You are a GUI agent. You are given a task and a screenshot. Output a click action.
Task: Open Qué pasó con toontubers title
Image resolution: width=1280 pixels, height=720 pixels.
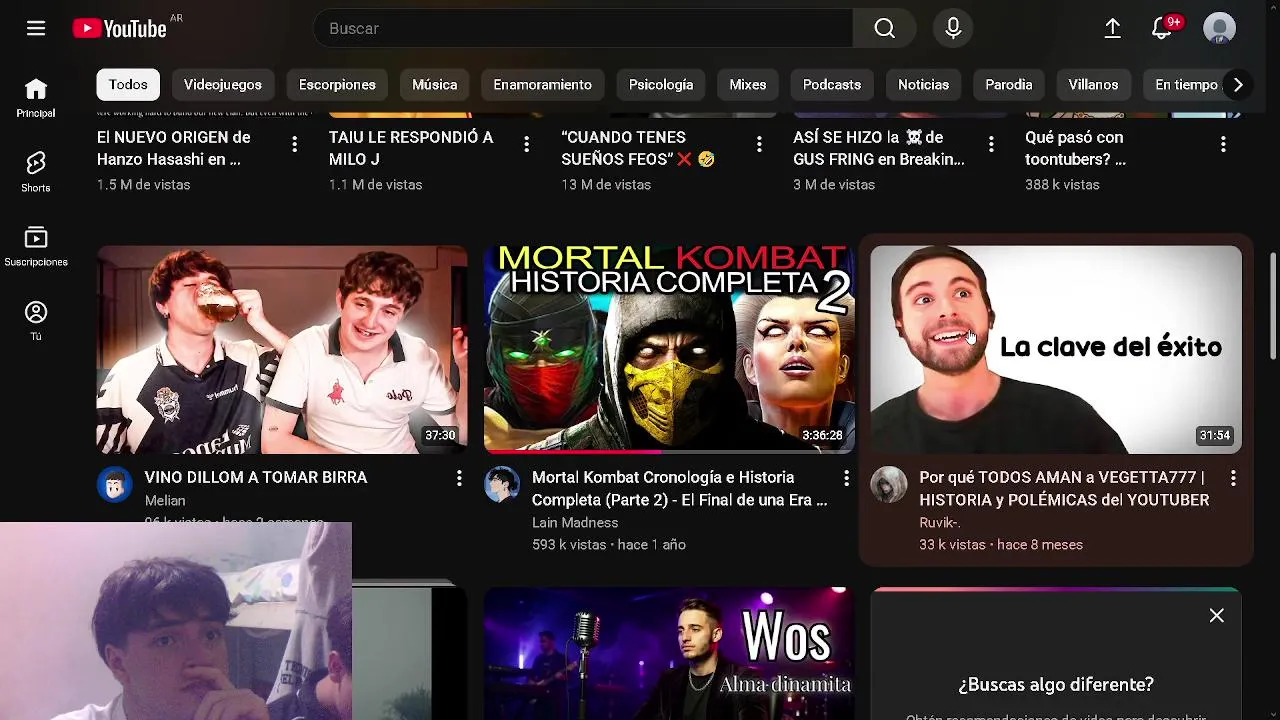coord(1075,148)
